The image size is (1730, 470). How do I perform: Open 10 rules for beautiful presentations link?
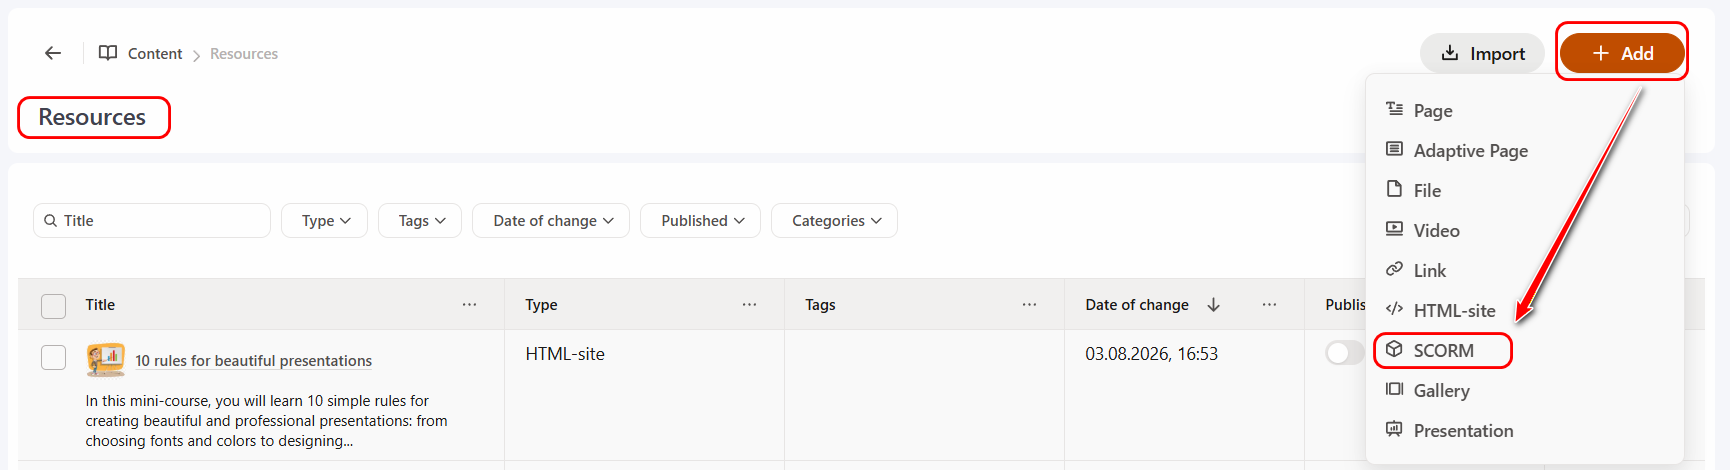(253, 360)
